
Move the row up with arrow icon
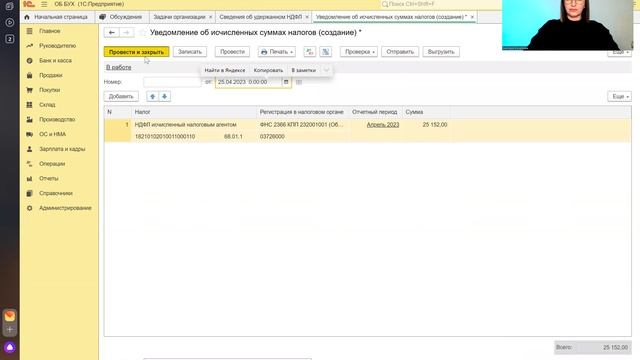(152, 96)
